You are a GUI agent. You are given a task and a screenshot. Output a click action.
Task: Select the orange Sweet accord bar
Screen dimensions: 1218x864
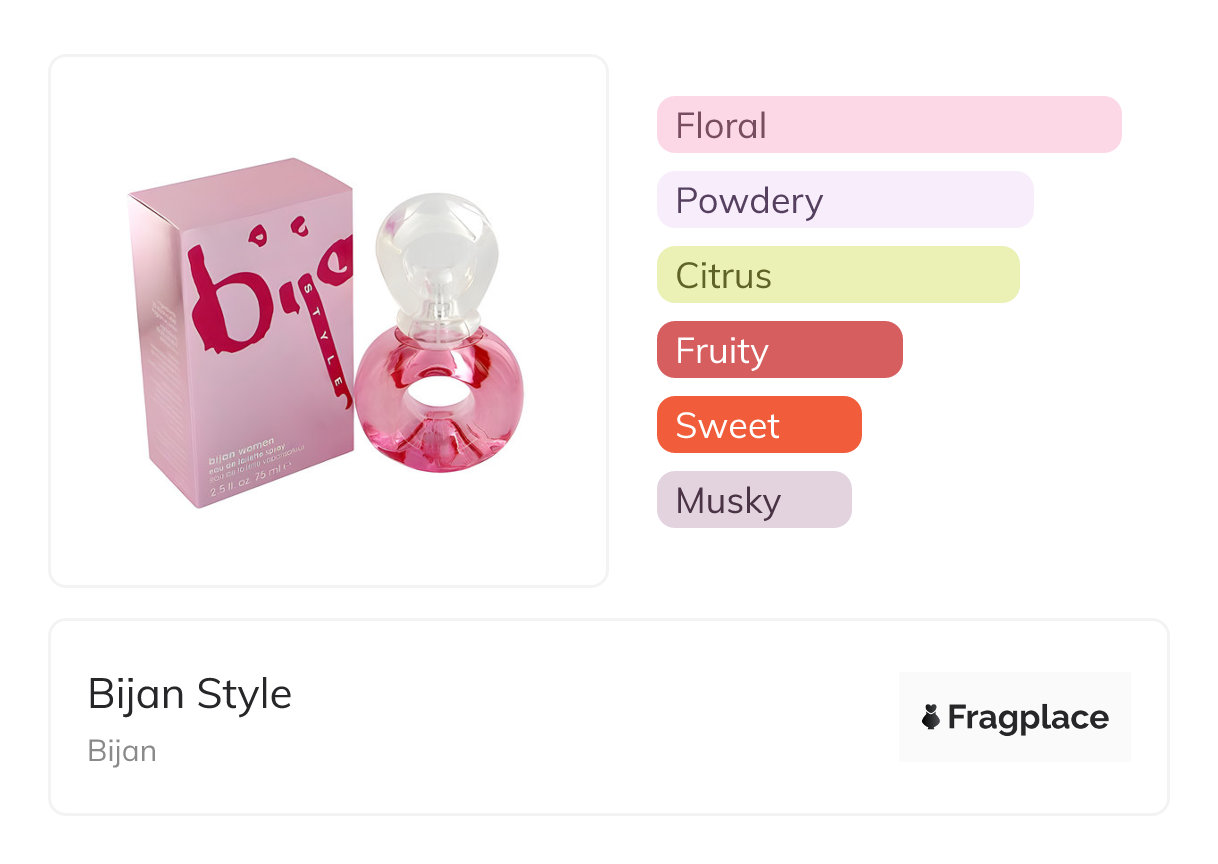[759, 425]
